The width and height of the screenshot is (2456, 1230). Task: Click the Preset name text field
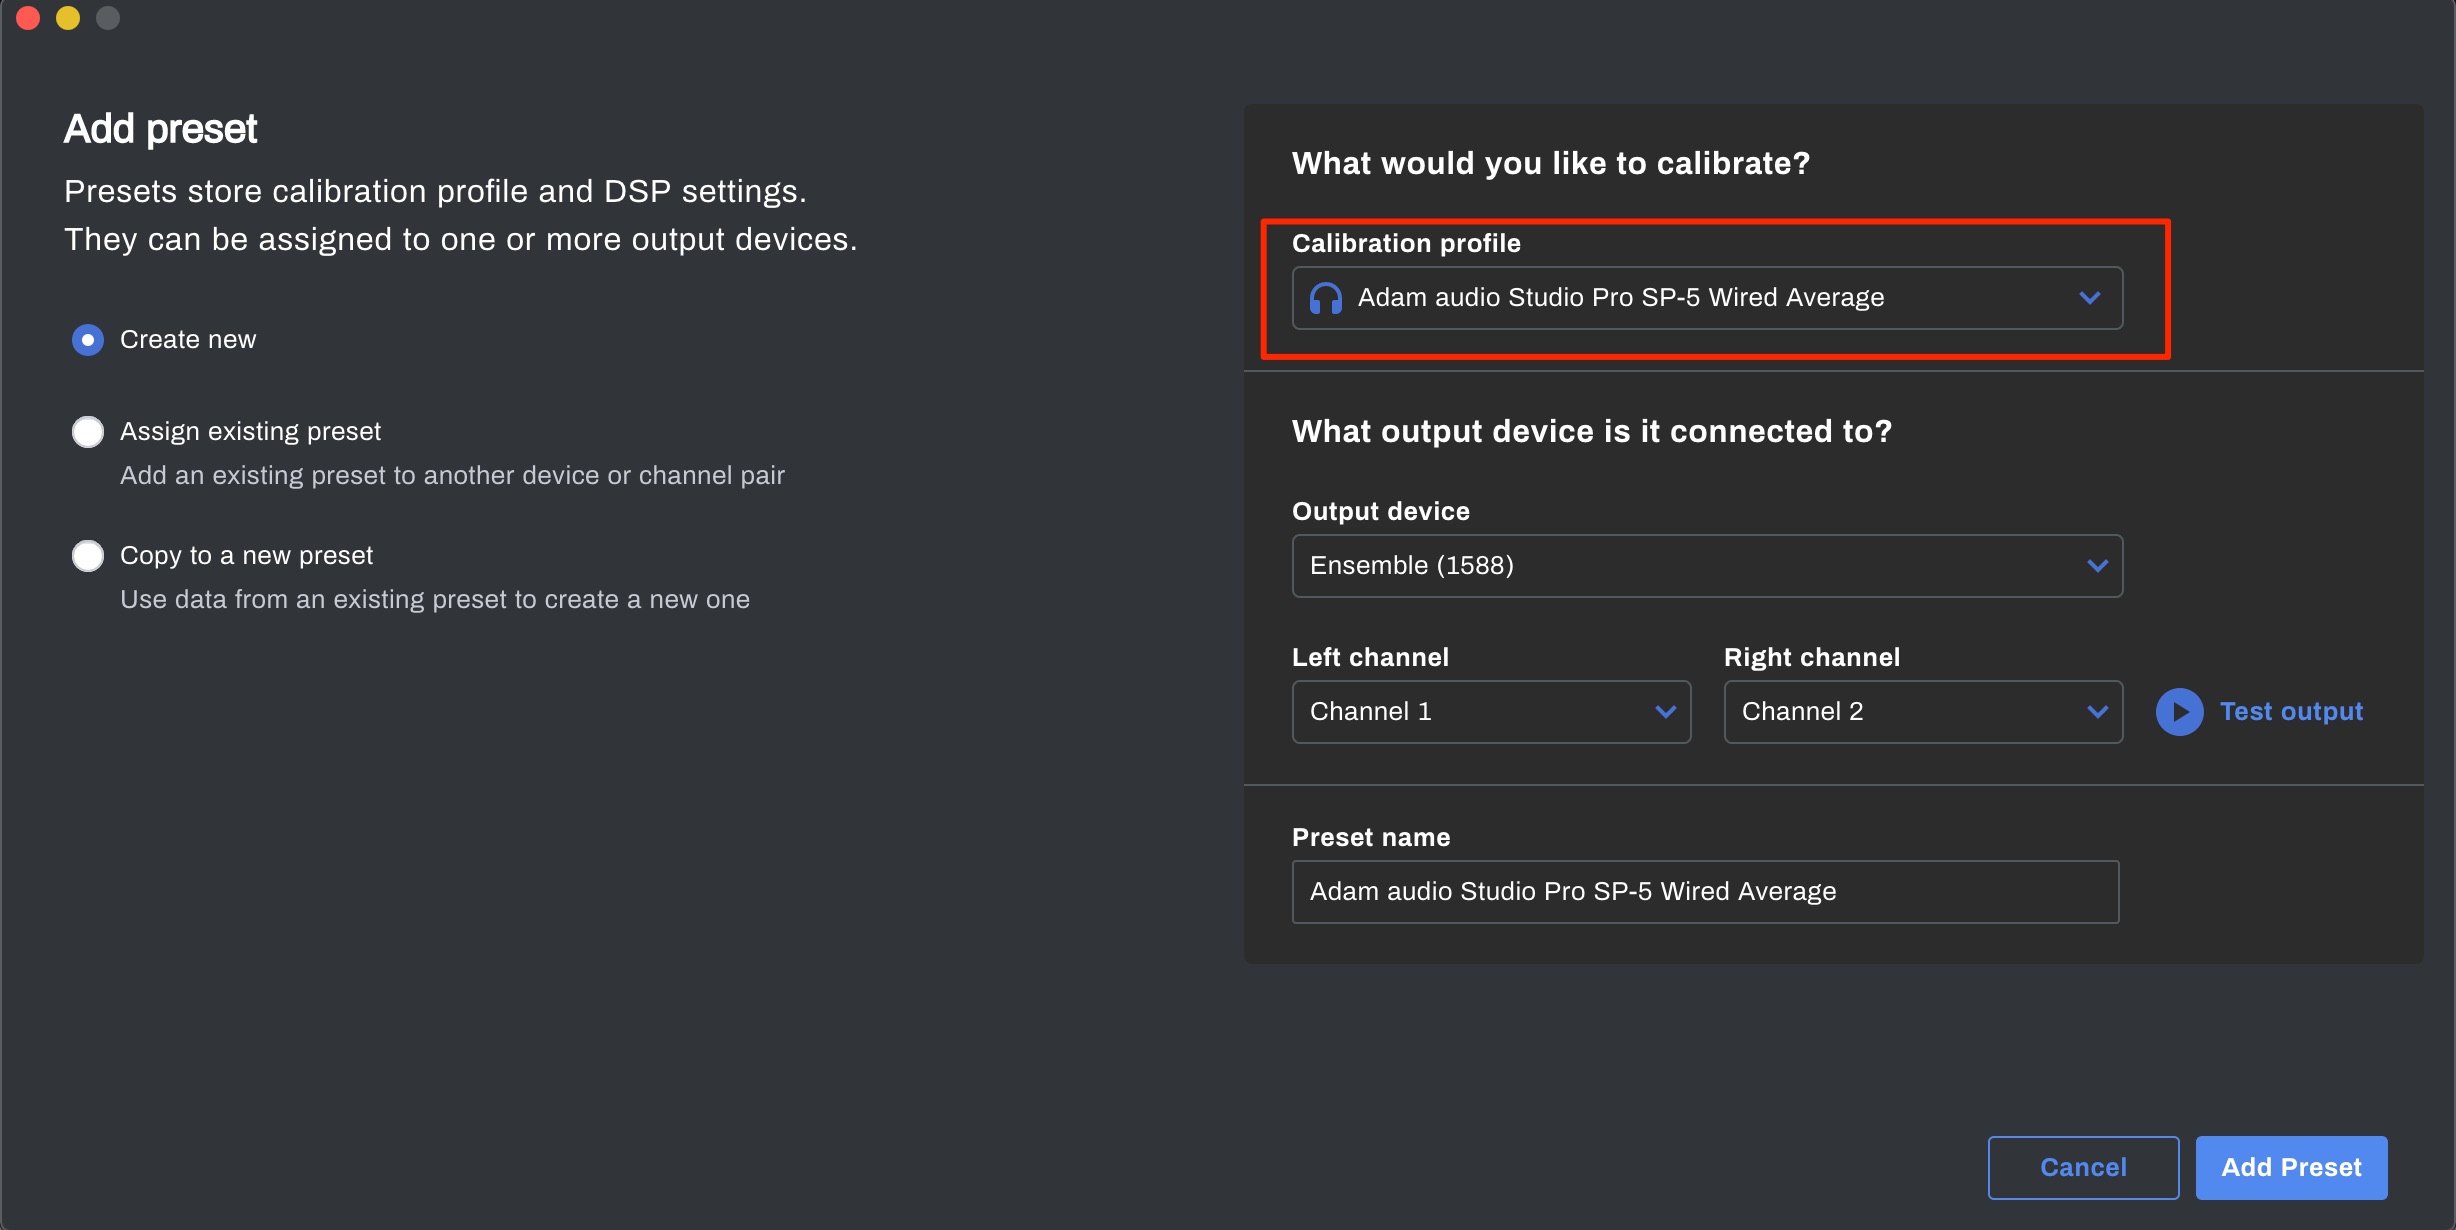(x=1705, y=892)
